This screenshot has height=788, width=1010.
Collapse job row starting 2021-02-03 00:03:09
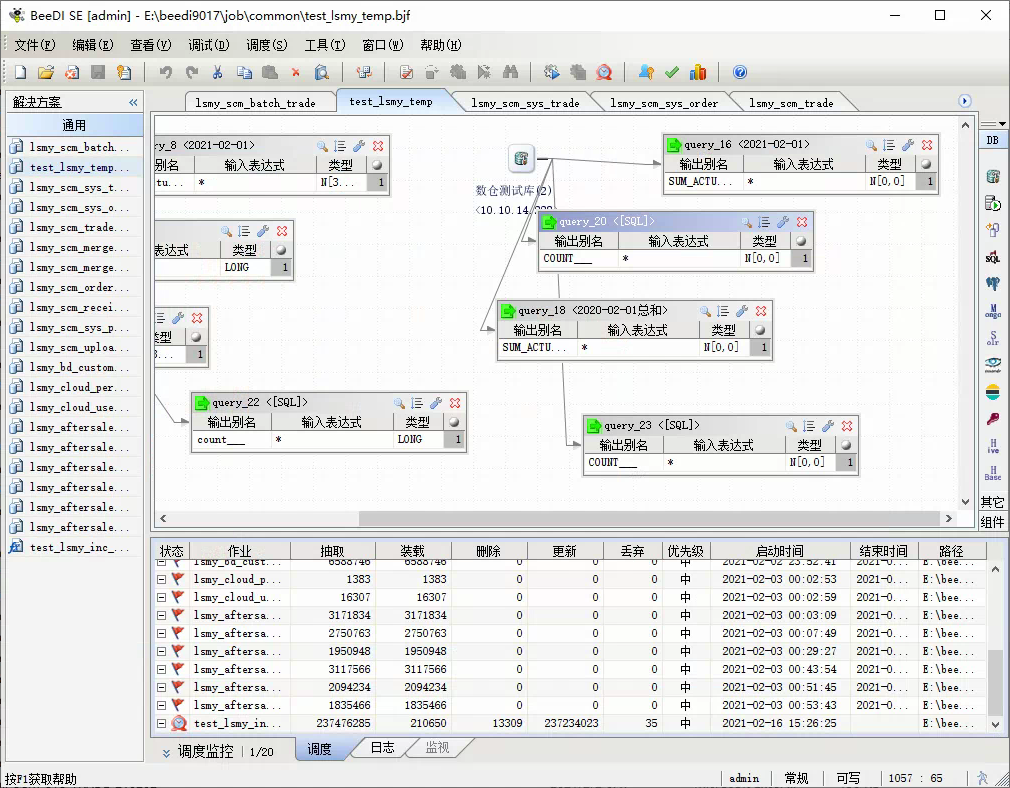(162, 615)
